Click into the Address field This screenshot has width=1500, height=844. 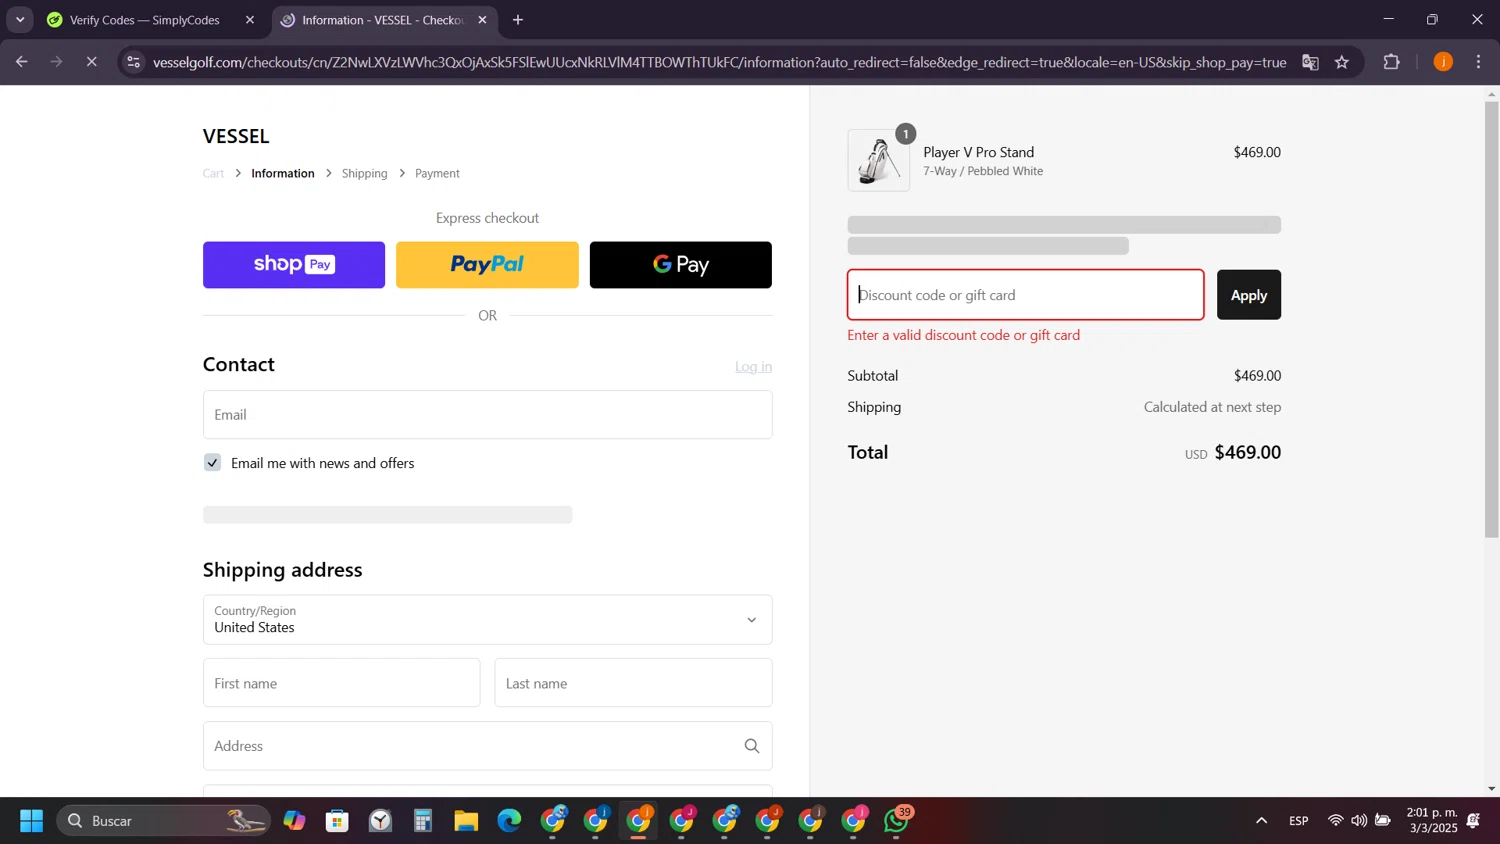(x=488, y=746)
